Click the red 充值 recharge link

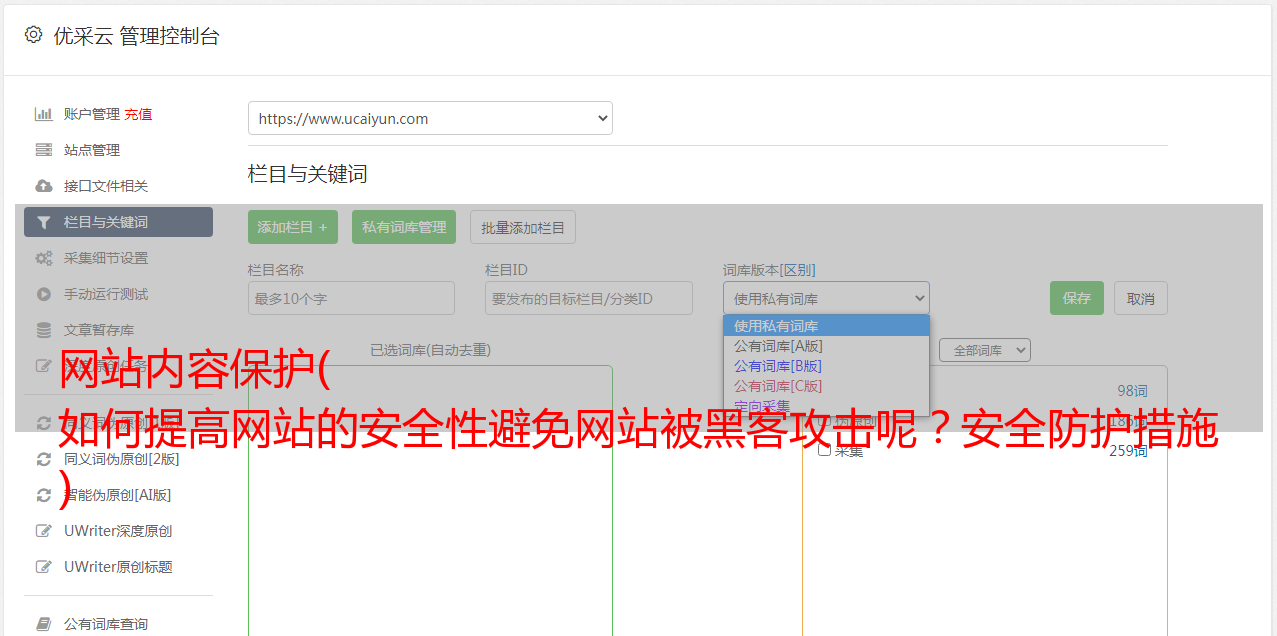pyautogui.click(x=138, y=114)
